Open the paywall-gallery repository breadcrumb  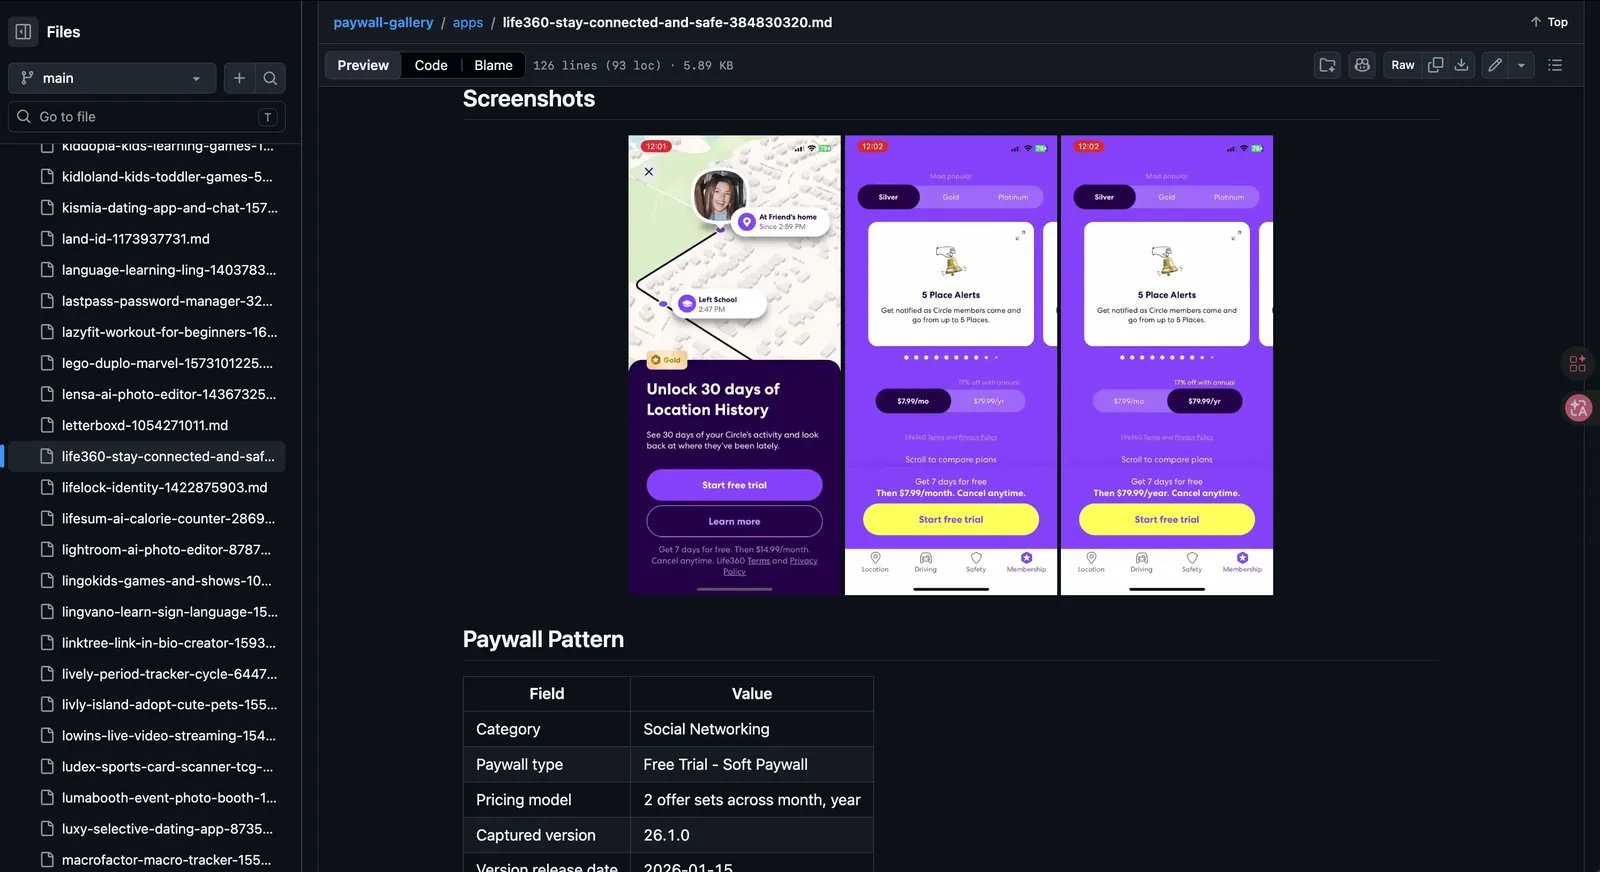coord(383,22)
